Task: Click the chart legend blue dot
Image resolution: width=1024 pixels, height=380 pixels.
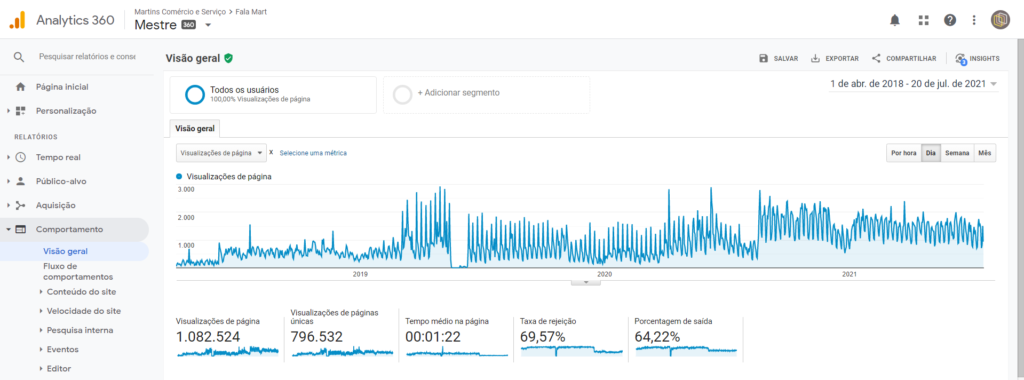Action: pyautogui.click(x=180, y=176)
